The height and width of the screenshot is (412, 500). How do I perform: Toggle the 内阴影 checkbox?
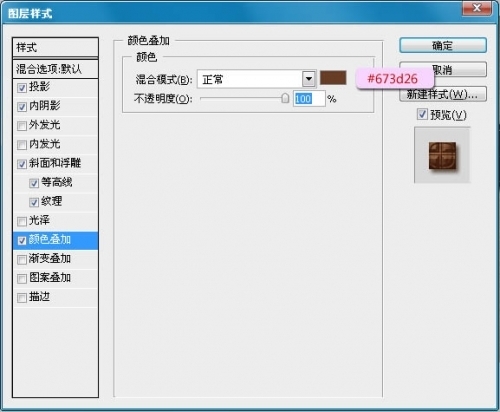(x=22, y=107)
